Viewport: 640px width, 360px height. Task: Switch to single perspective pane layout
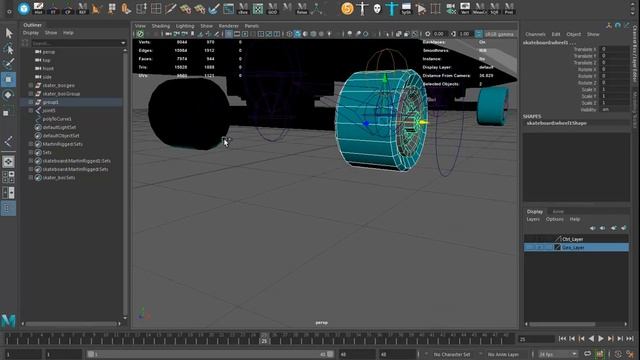(x=8, y=162)
